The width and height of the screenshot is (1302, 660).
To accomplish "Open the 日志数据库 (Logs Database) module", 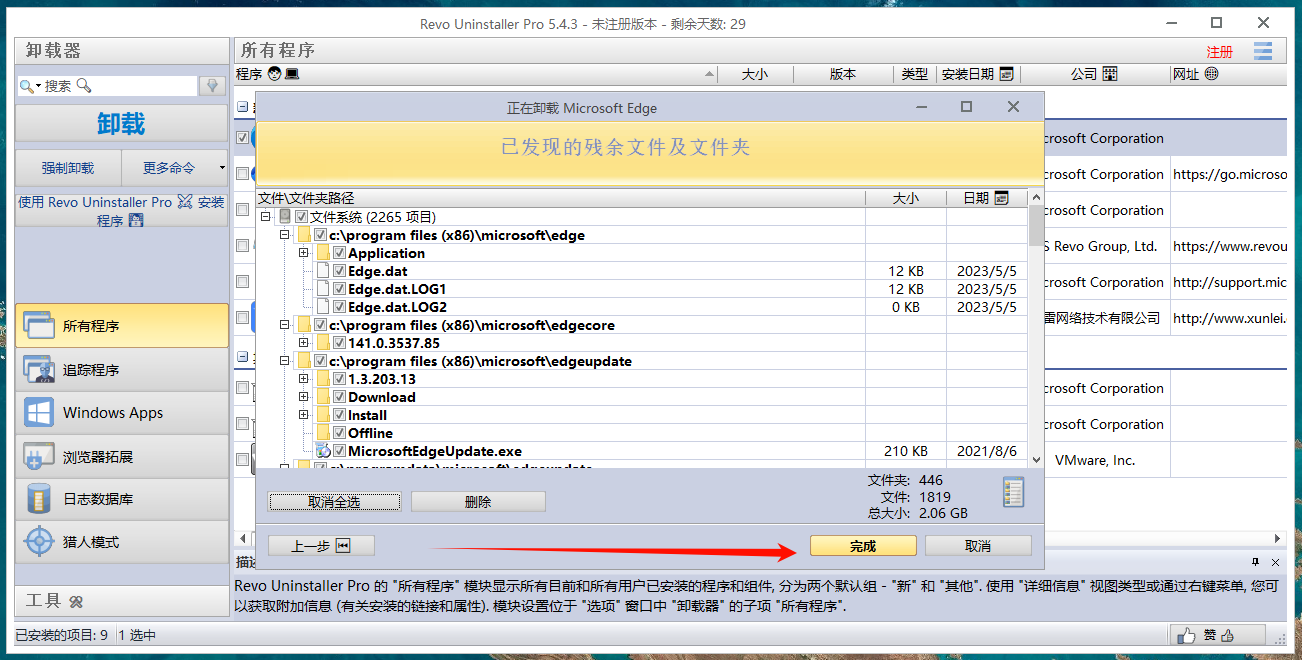I will click(x=121, y=499).
